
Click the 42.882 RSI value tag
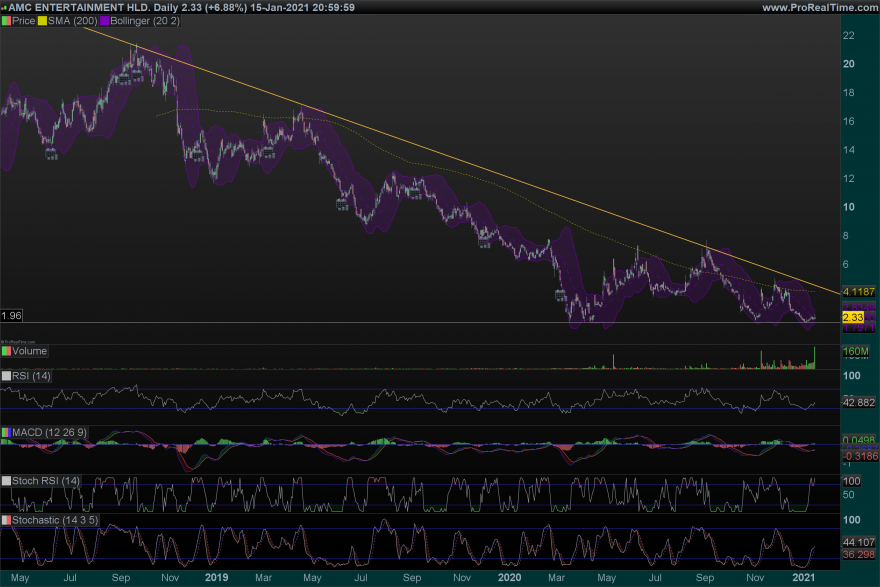pos(859,402)
